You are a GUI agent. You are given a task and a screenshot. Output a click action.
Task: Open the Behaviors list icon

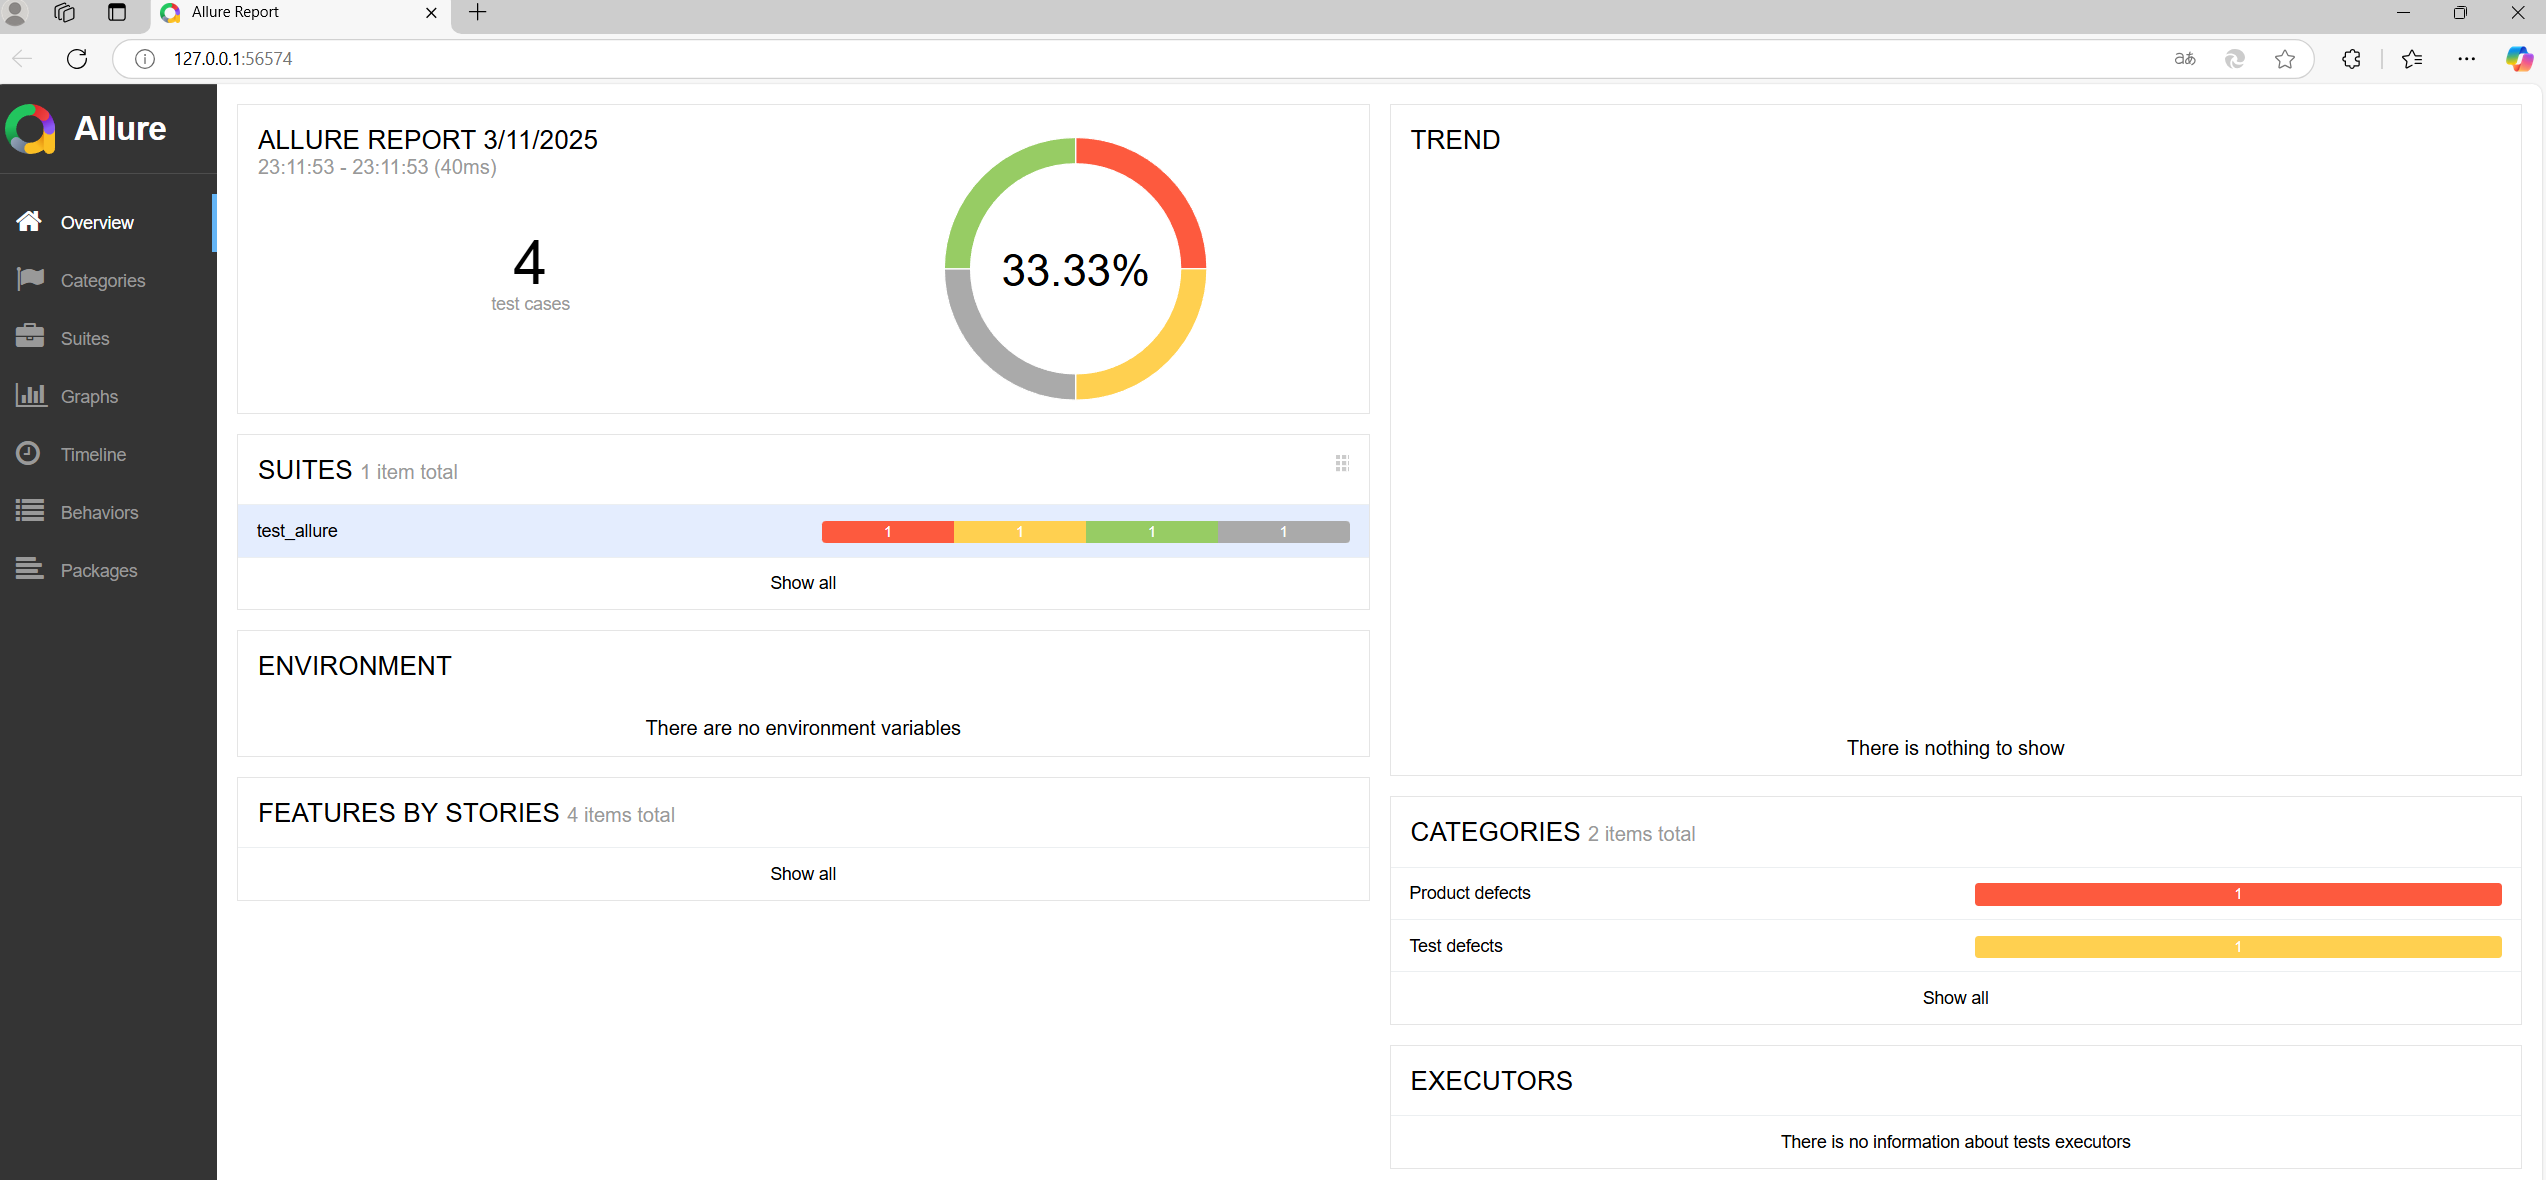click(x=30, y=511)
